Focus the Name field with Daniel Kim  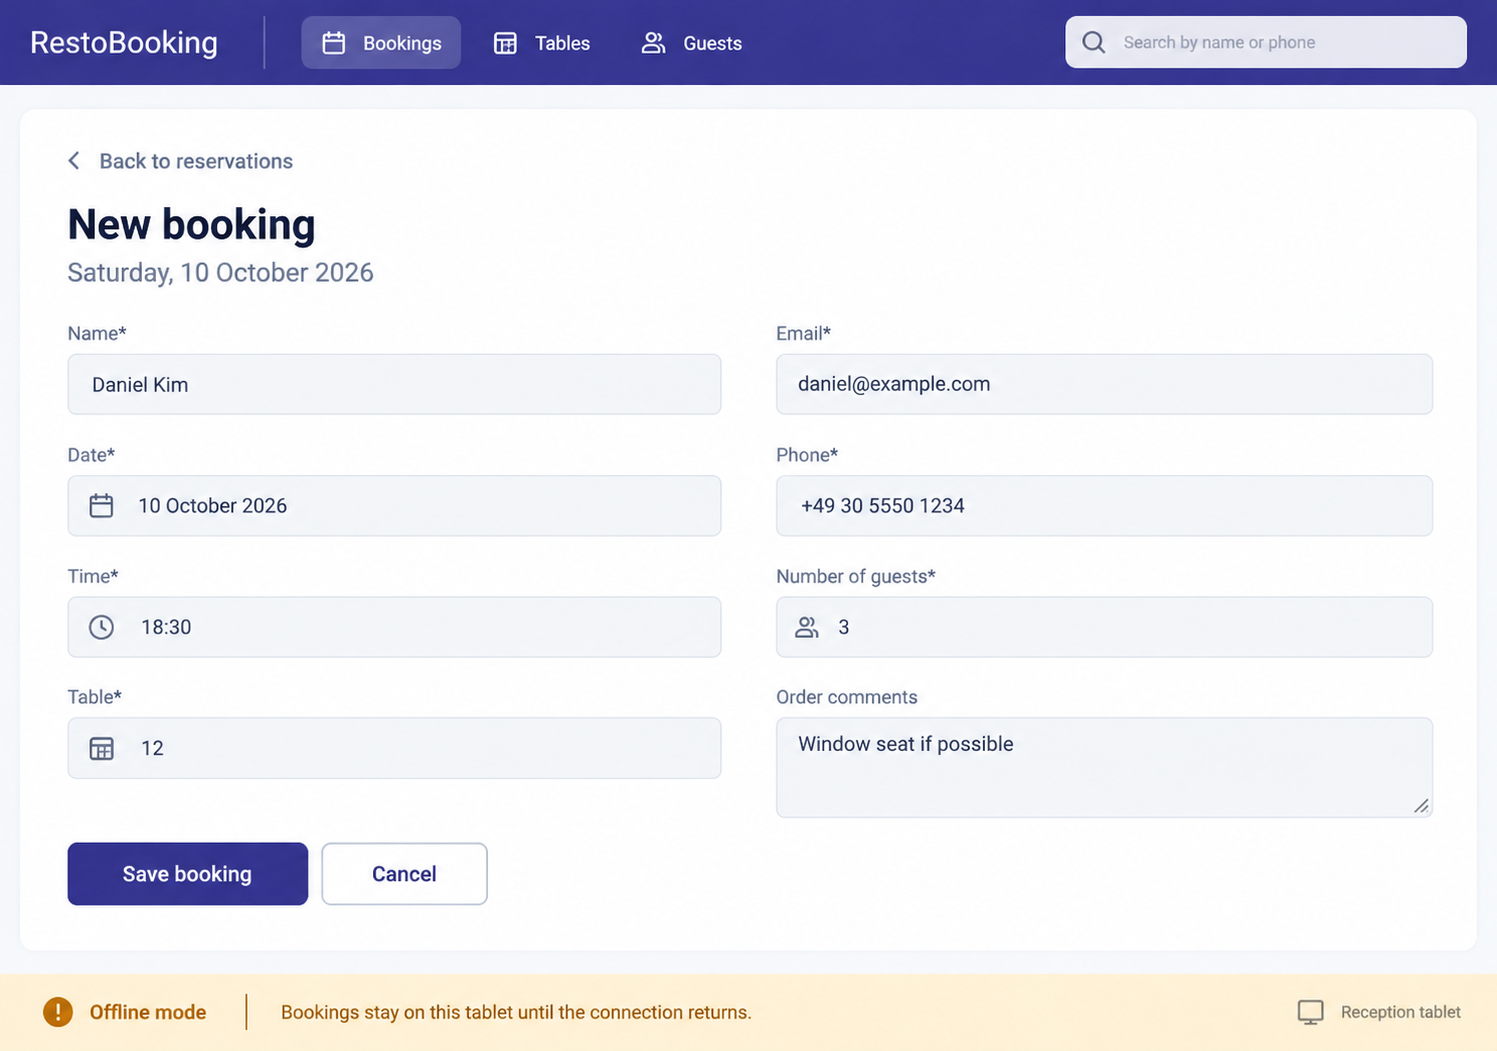[x=394, y=384]
